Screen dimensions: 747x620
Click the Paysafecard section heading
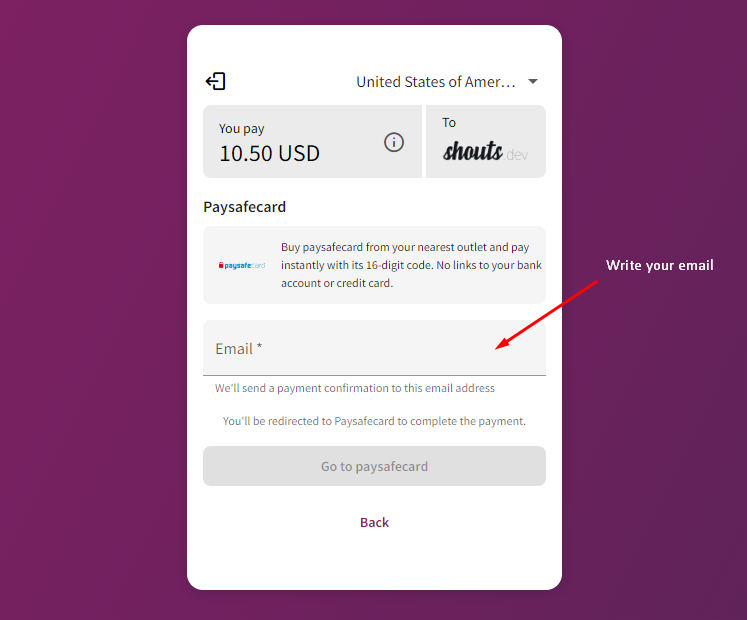click(244, 207)
